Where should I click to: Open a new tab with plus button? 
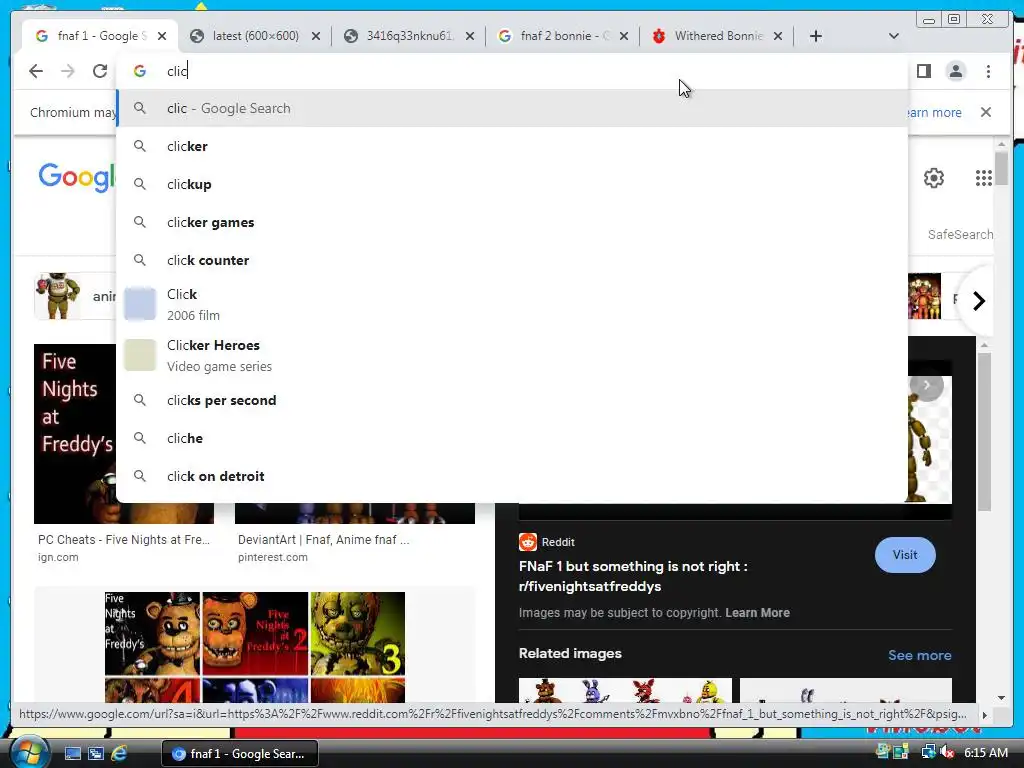click(x=816, y=36)
